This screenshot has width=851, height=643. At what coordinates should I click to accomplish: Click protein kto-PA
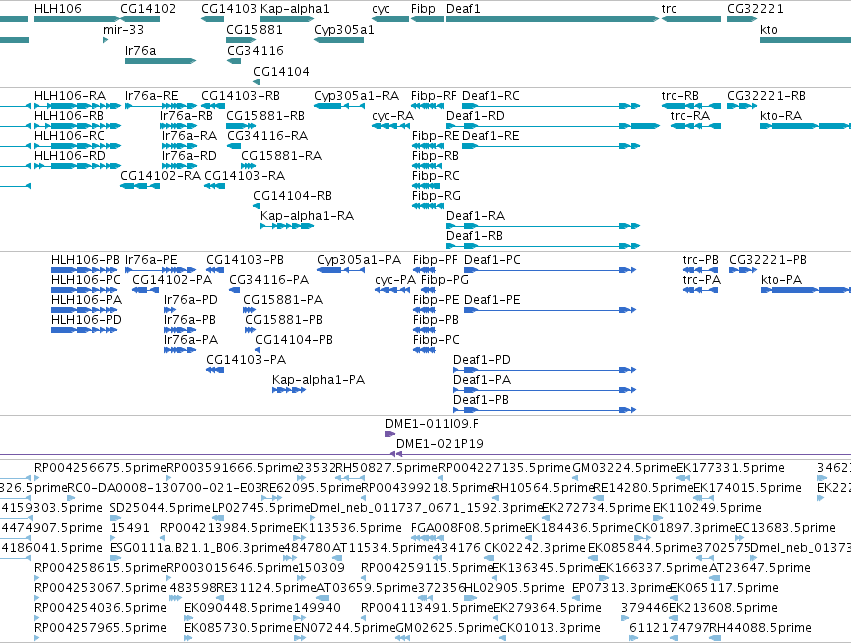point(806,290)
